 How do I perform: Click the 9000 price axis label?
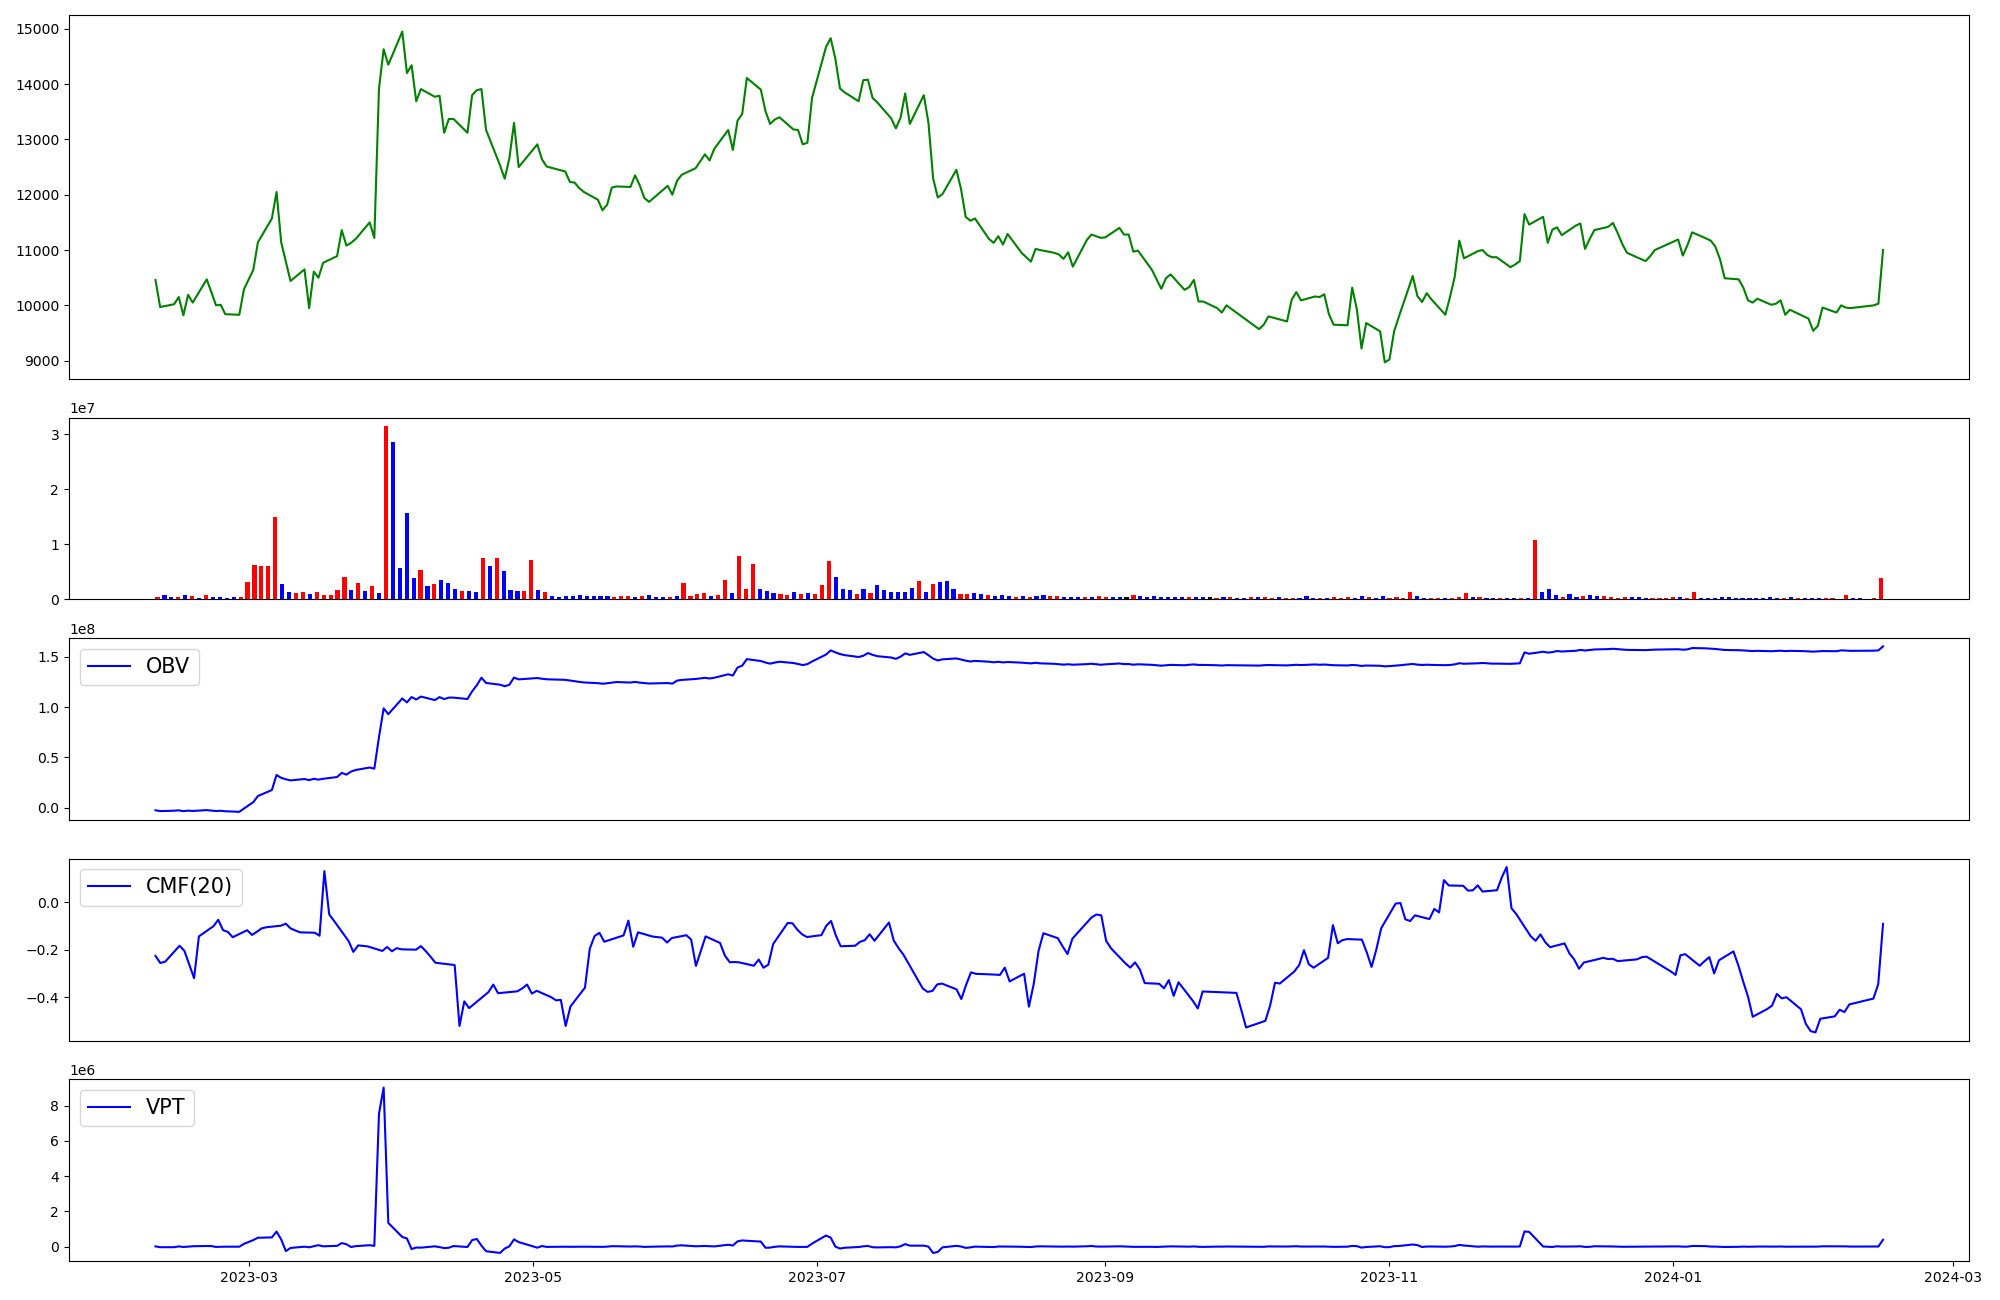click(x=42, y=361)
